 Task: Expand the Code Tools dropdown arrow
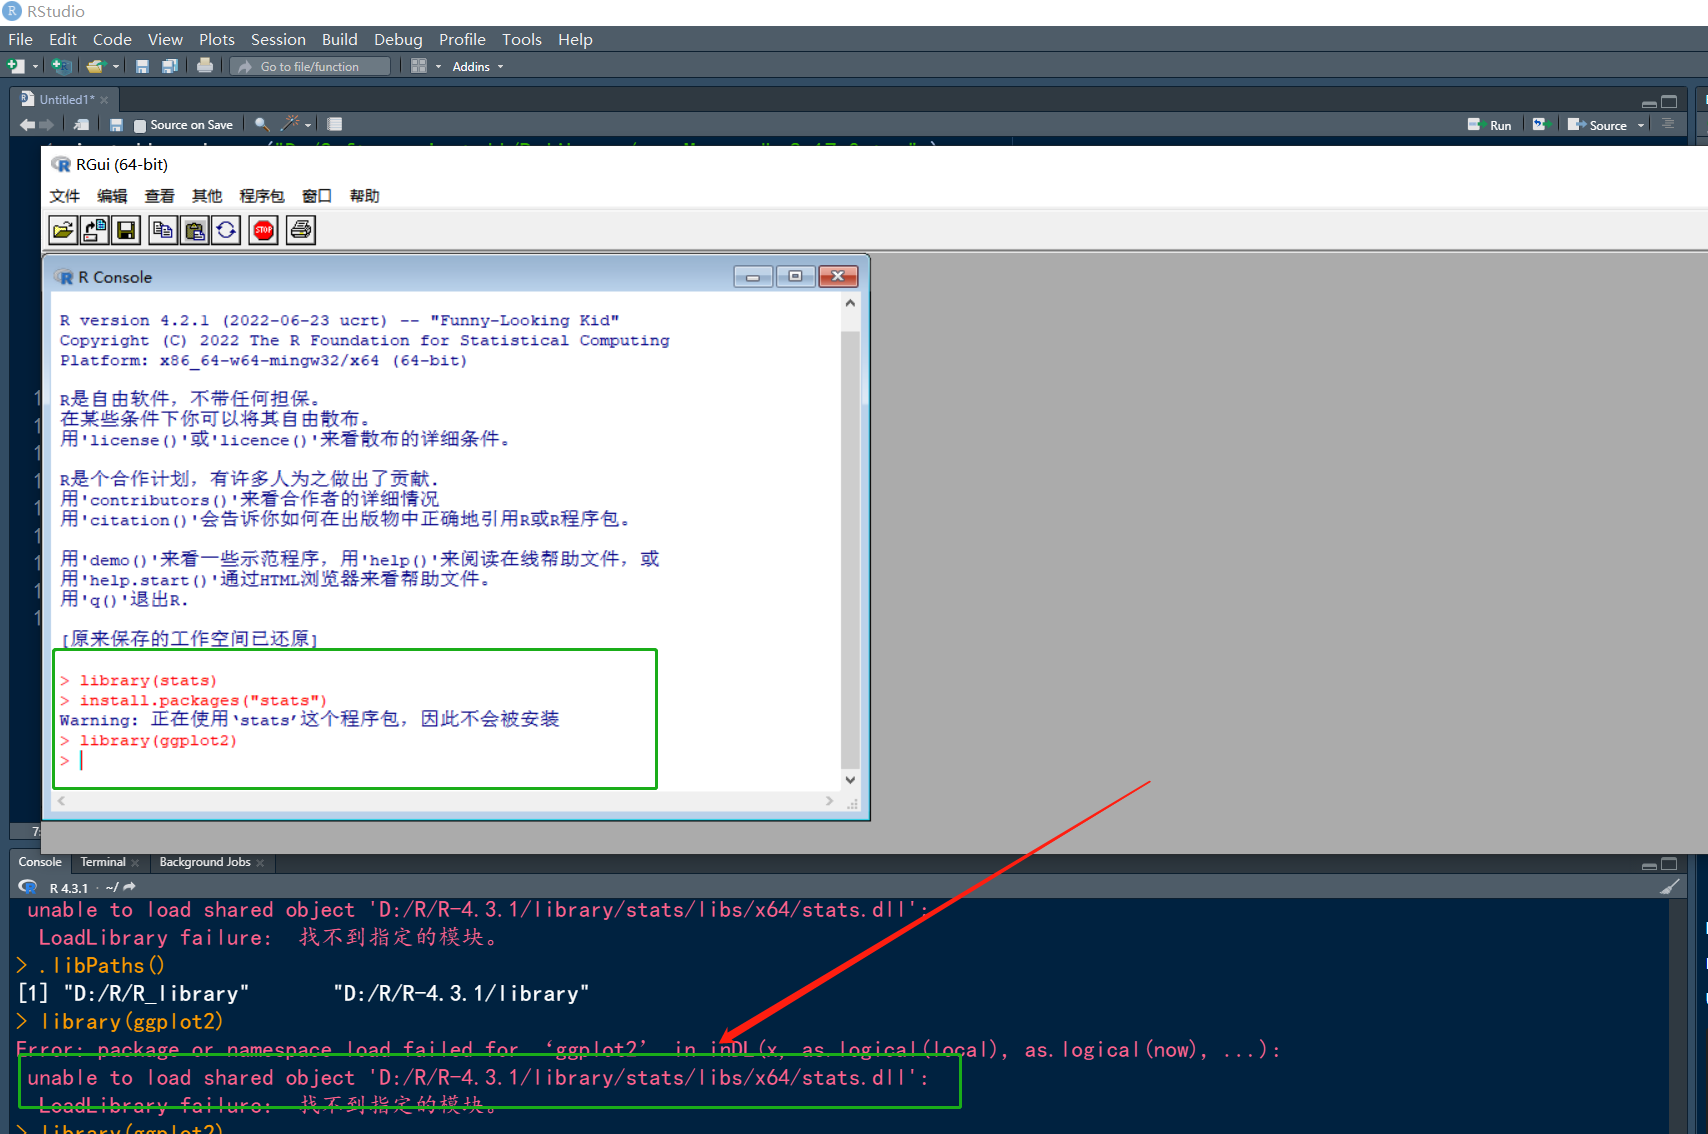[308, 125]
